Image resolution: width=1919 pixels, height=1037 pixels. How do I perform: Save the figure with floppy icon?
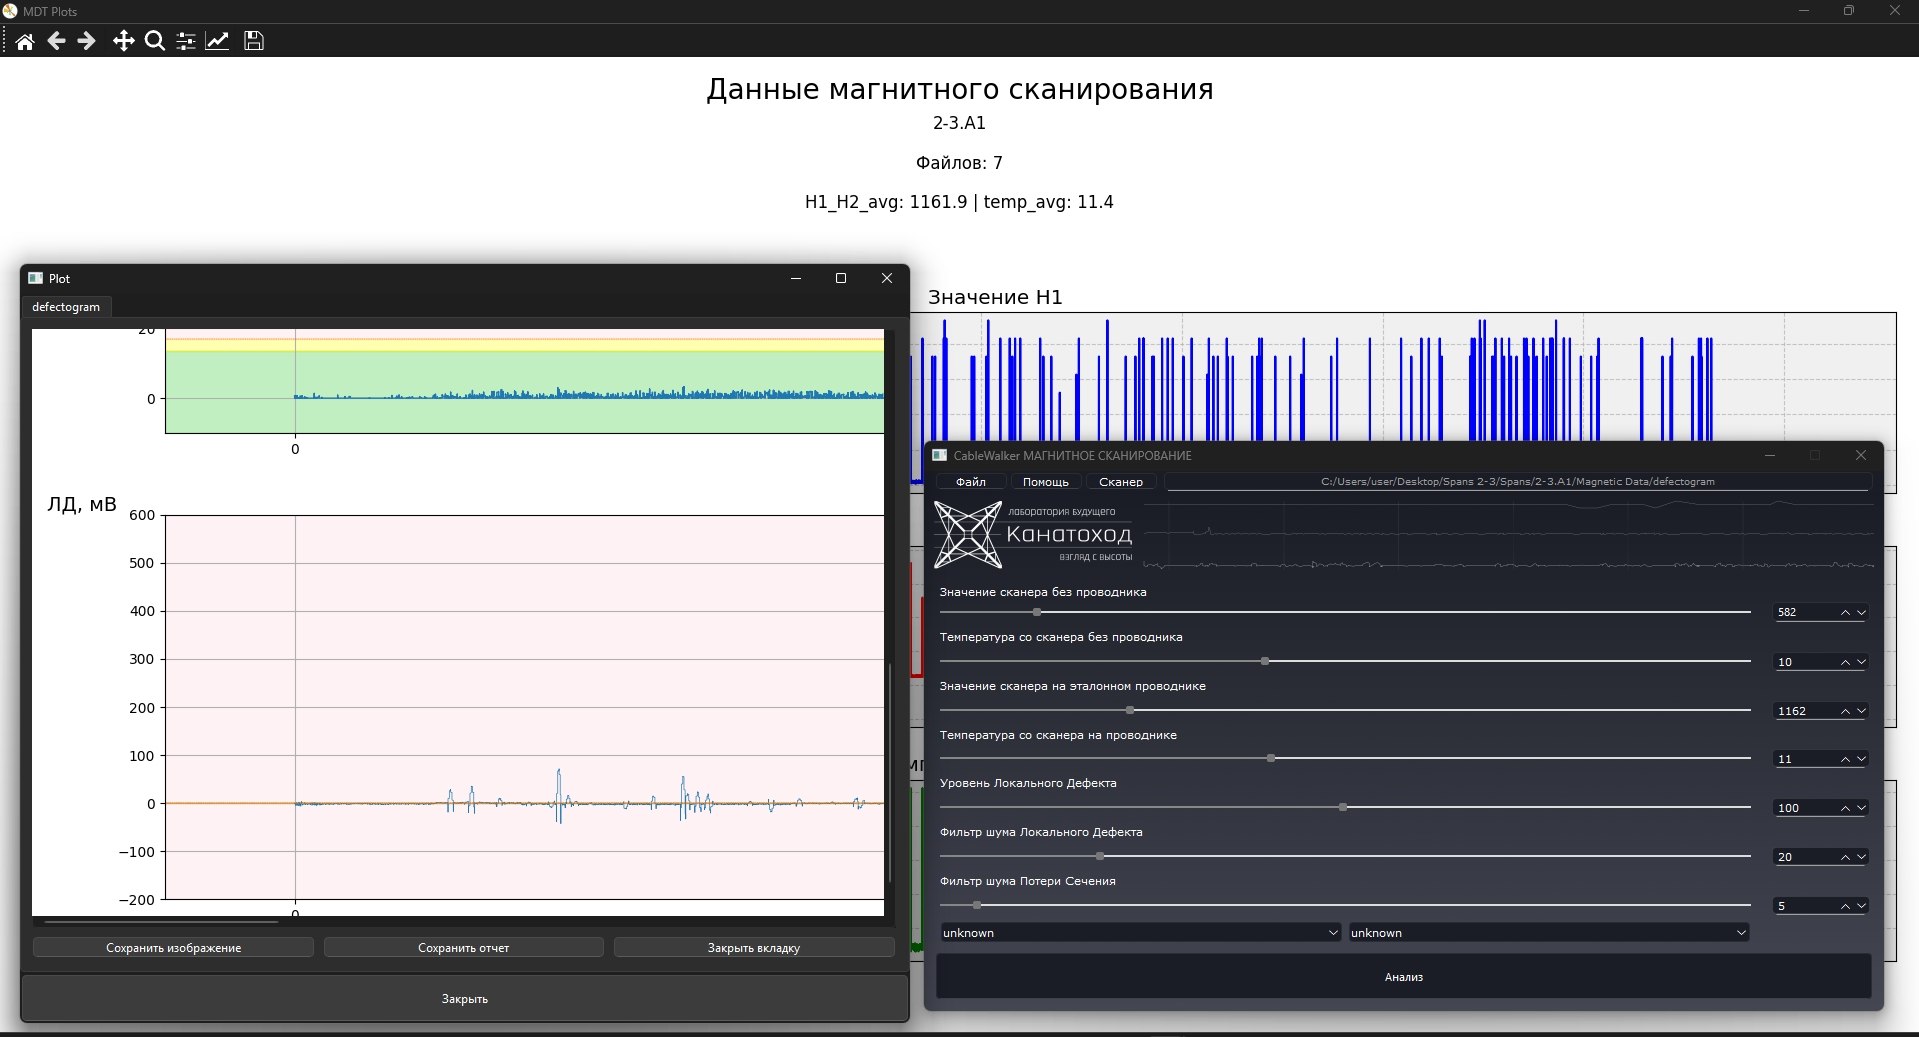tap(254, 41)
